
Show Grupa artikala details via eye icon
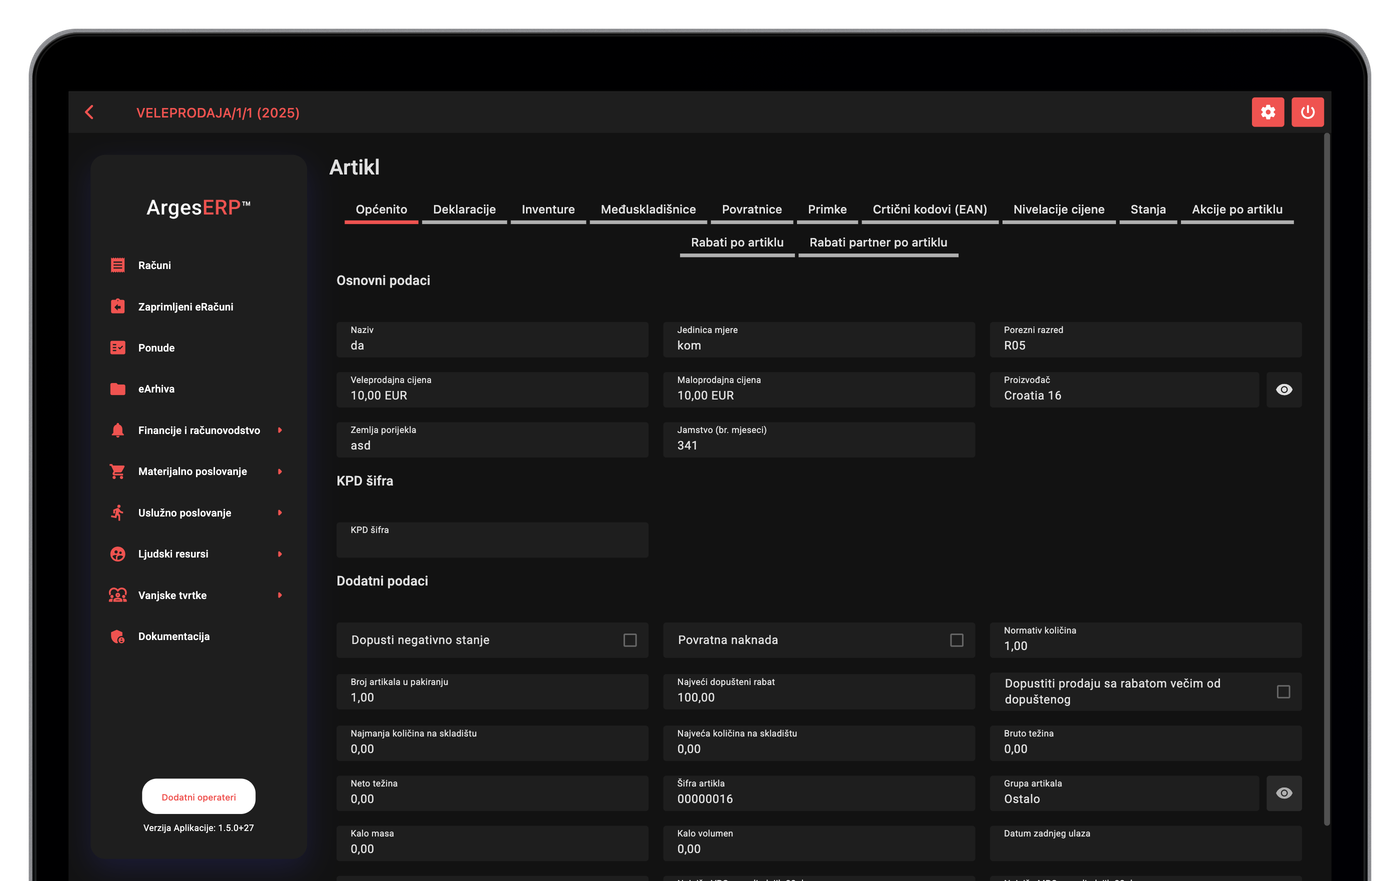(x=1284, y=793)
